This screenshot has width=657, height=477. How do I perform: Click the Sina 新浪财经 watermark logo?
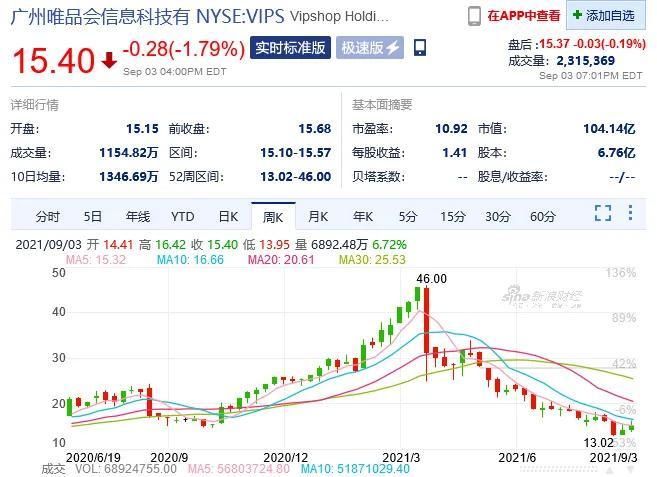(542, 297)
